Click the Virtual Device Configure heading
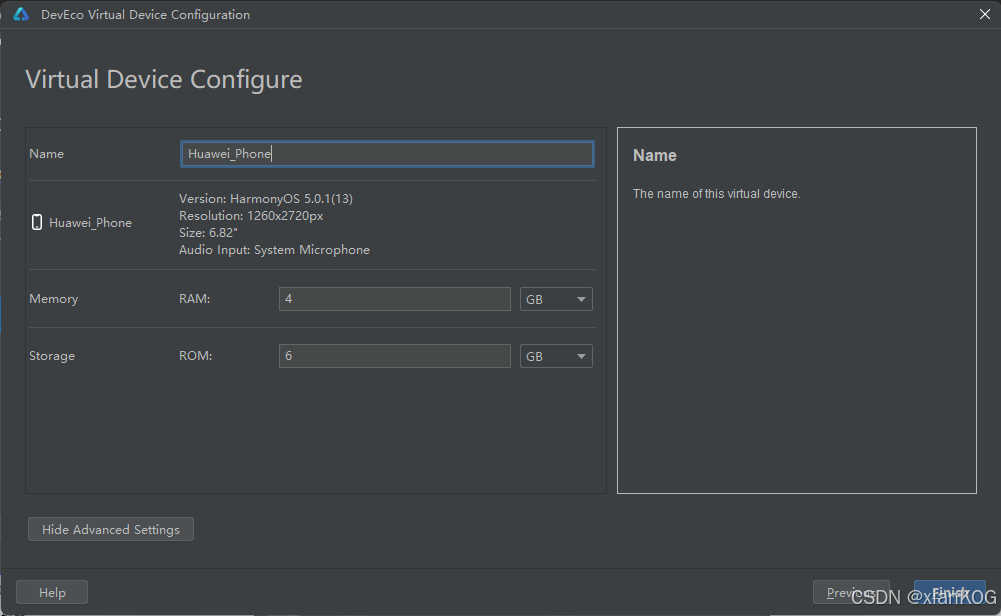 tap(163, 80)
